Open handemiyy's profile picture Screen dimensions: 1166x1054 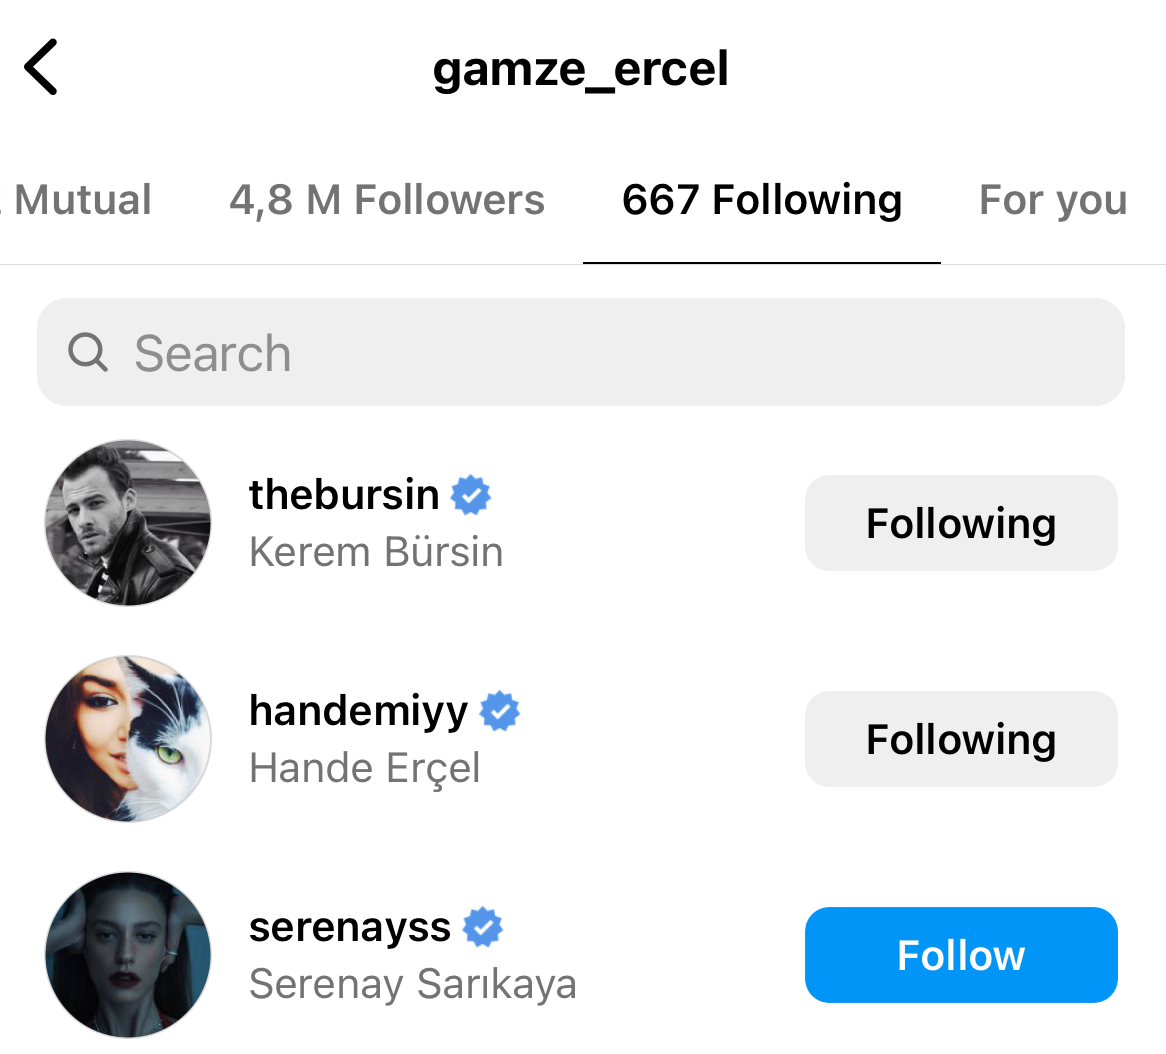point(128,739)
